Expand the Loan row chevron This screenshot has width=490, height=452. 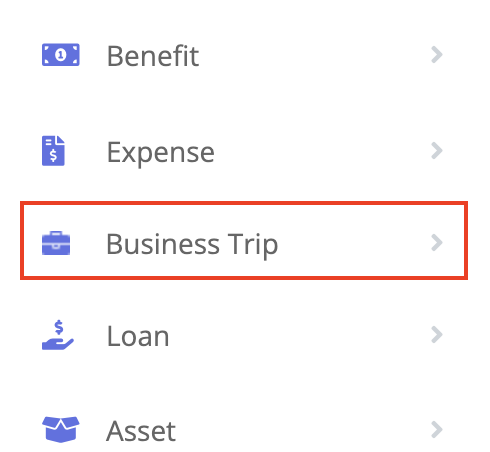coord(436,335)
